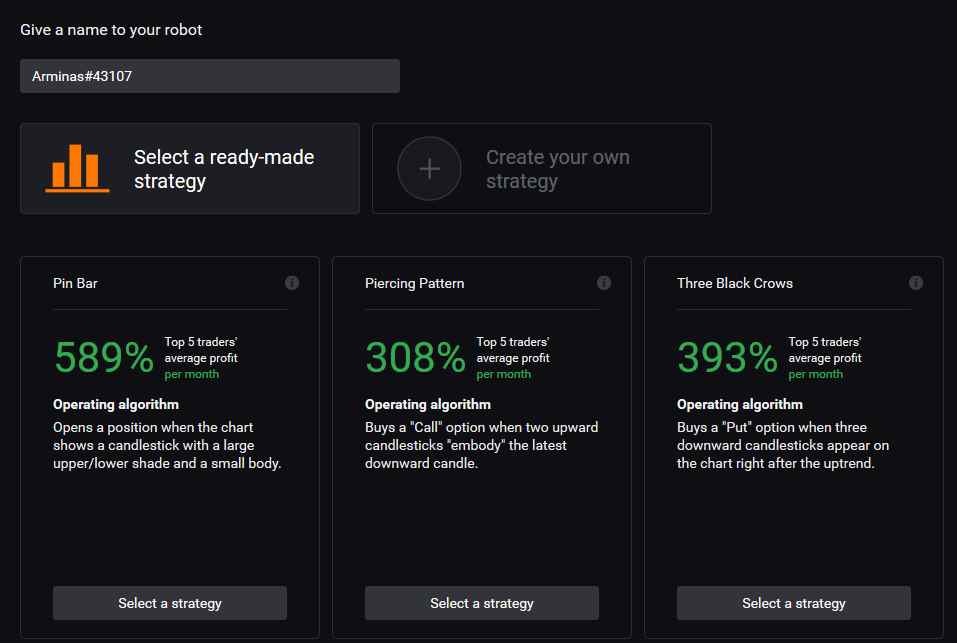Switch to Create your own strategy

pos(541,168)
